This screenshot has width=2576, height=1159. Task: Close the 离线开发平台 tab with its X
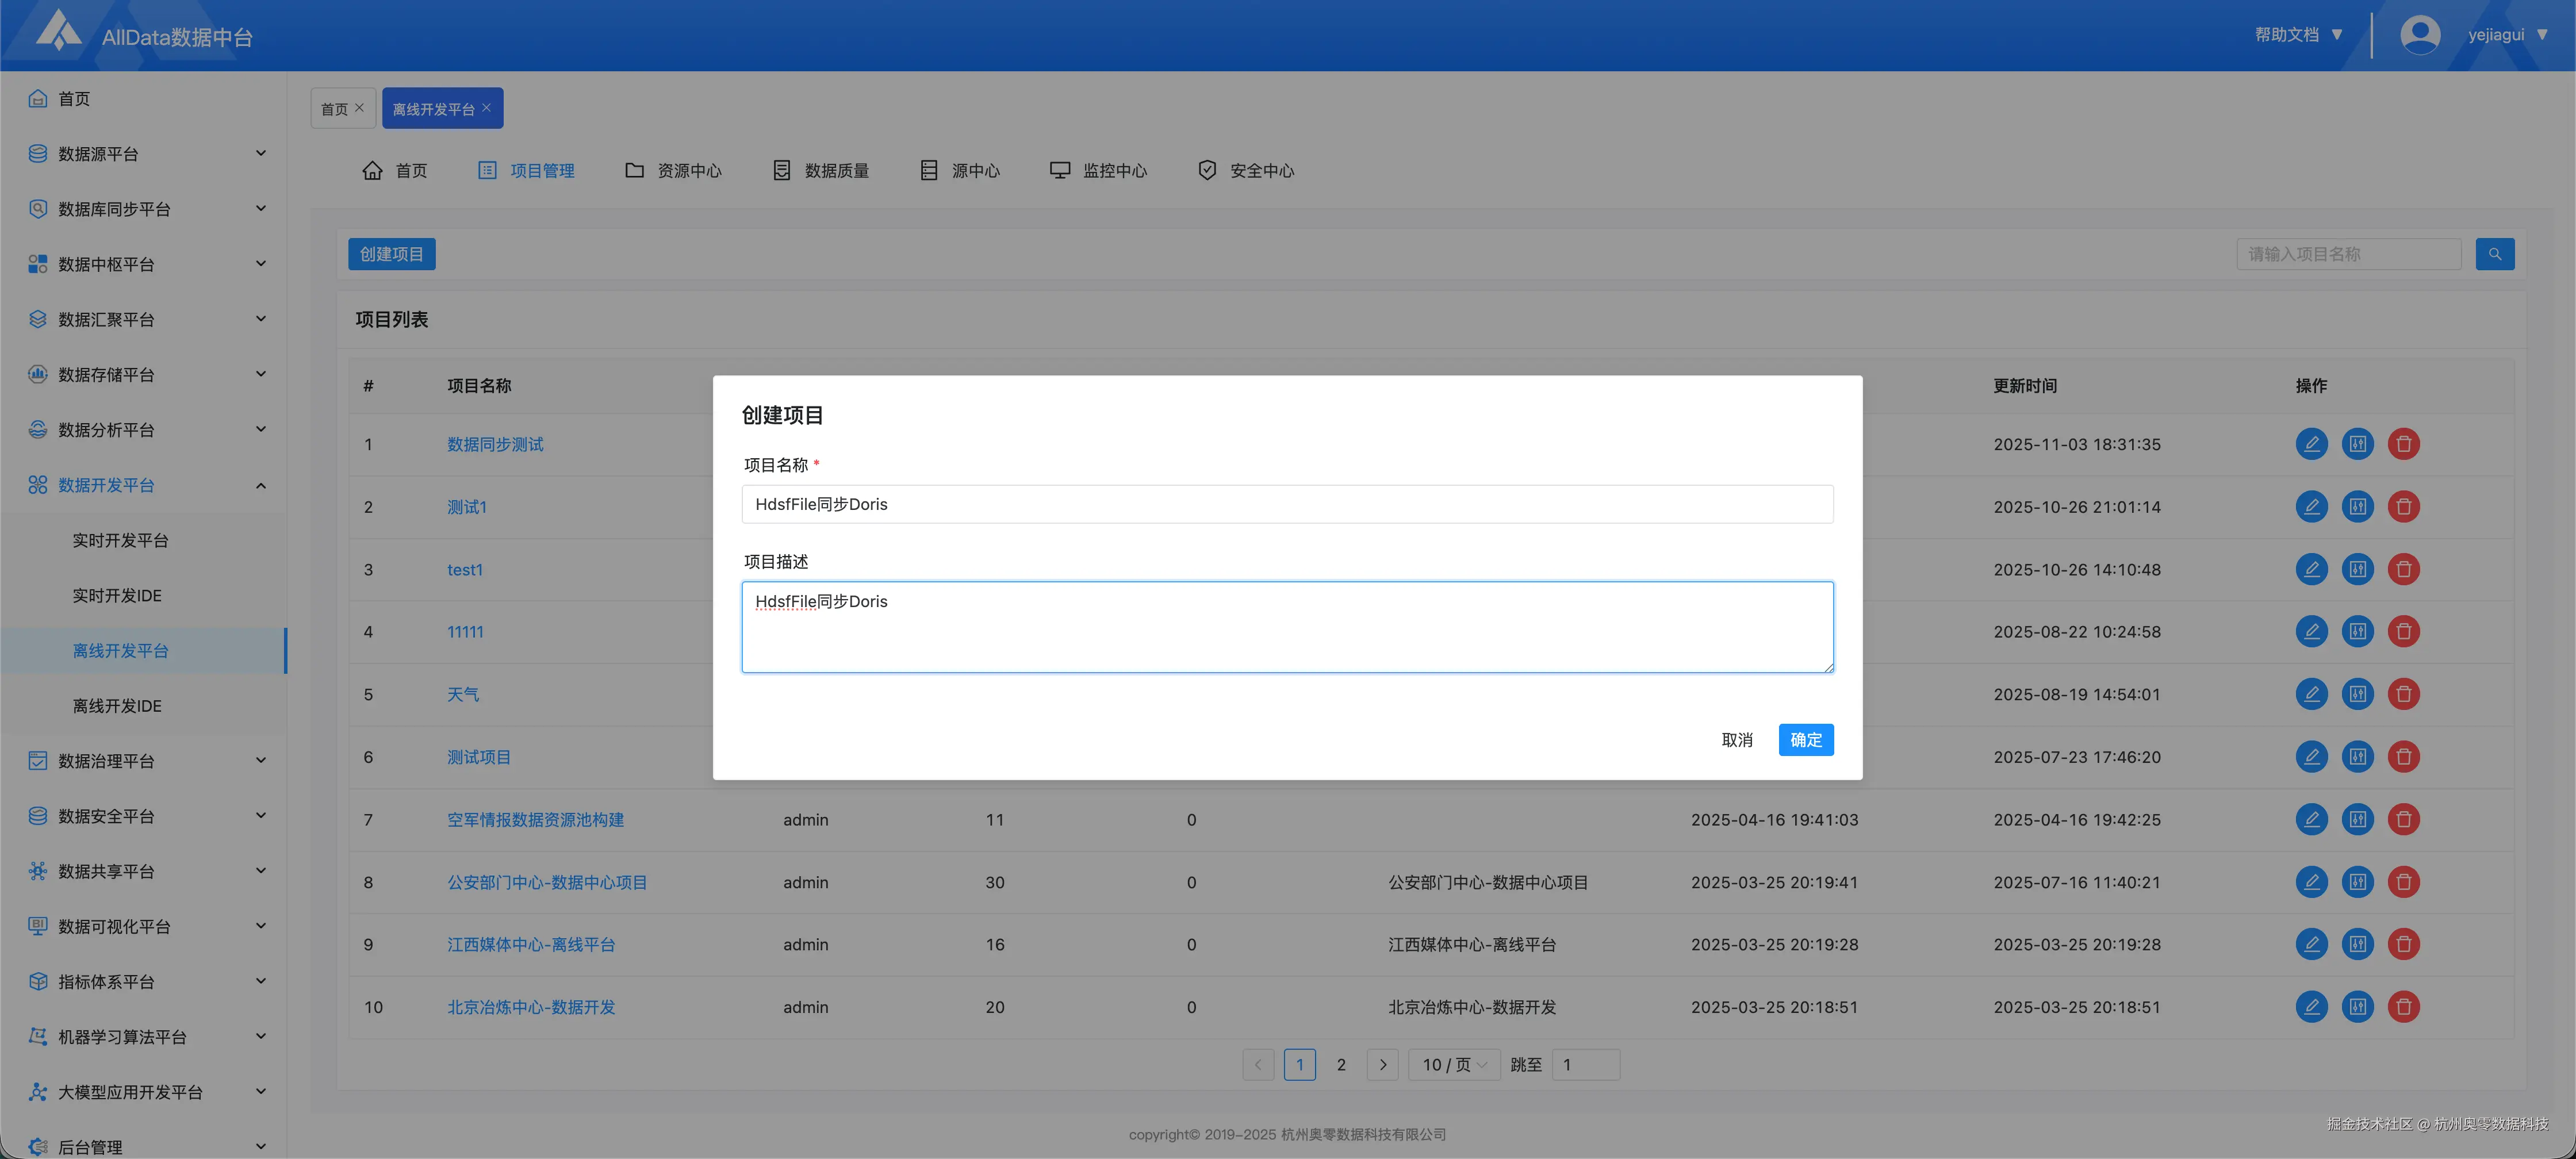487,108
